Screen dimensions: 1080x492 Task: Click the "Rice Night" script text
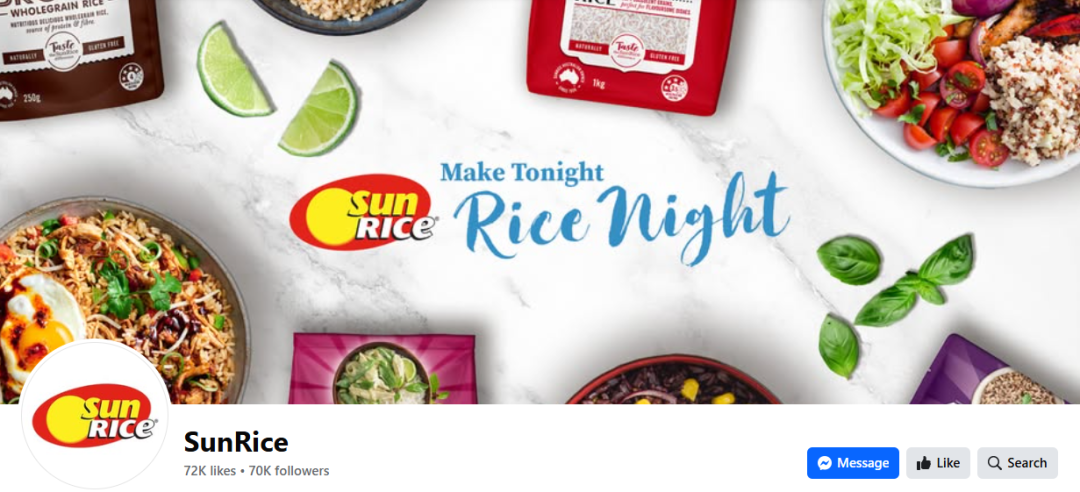[621, 219]
